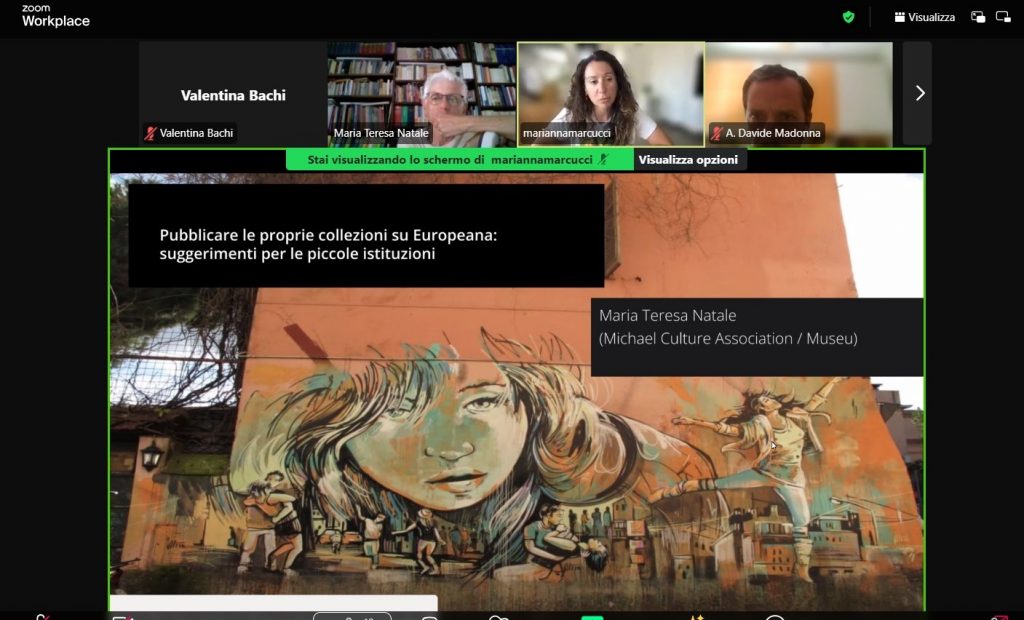Click the muted microphone icon beside A. Davide Madonna
Viewport: 1024px width, 620px height.
tap(716, 133)
